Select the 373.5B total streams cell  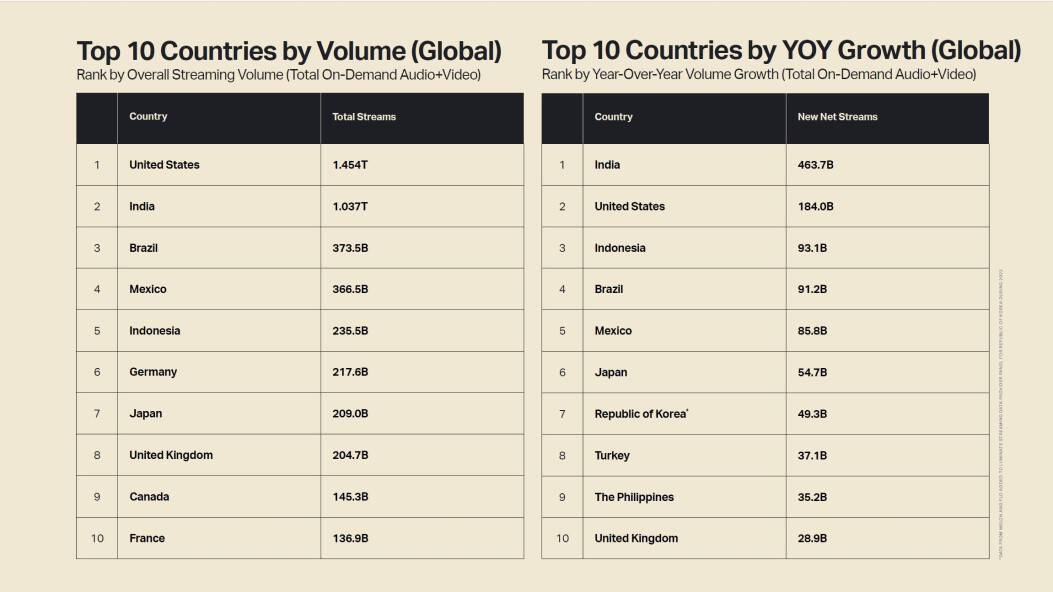[x=350, y=248]
